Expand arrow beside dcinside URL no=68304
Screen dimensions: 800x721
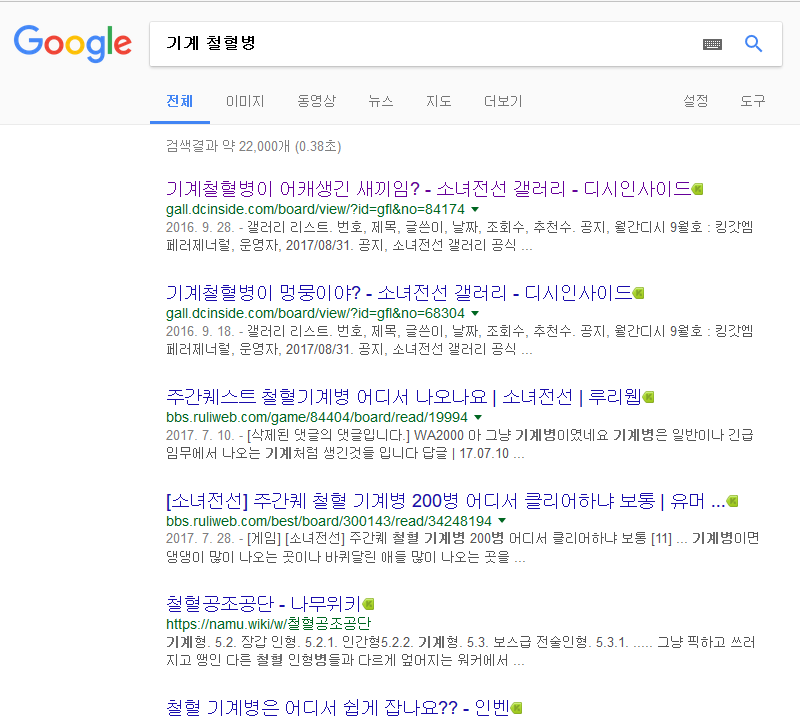pyautogui.click(x=474, y=313)
